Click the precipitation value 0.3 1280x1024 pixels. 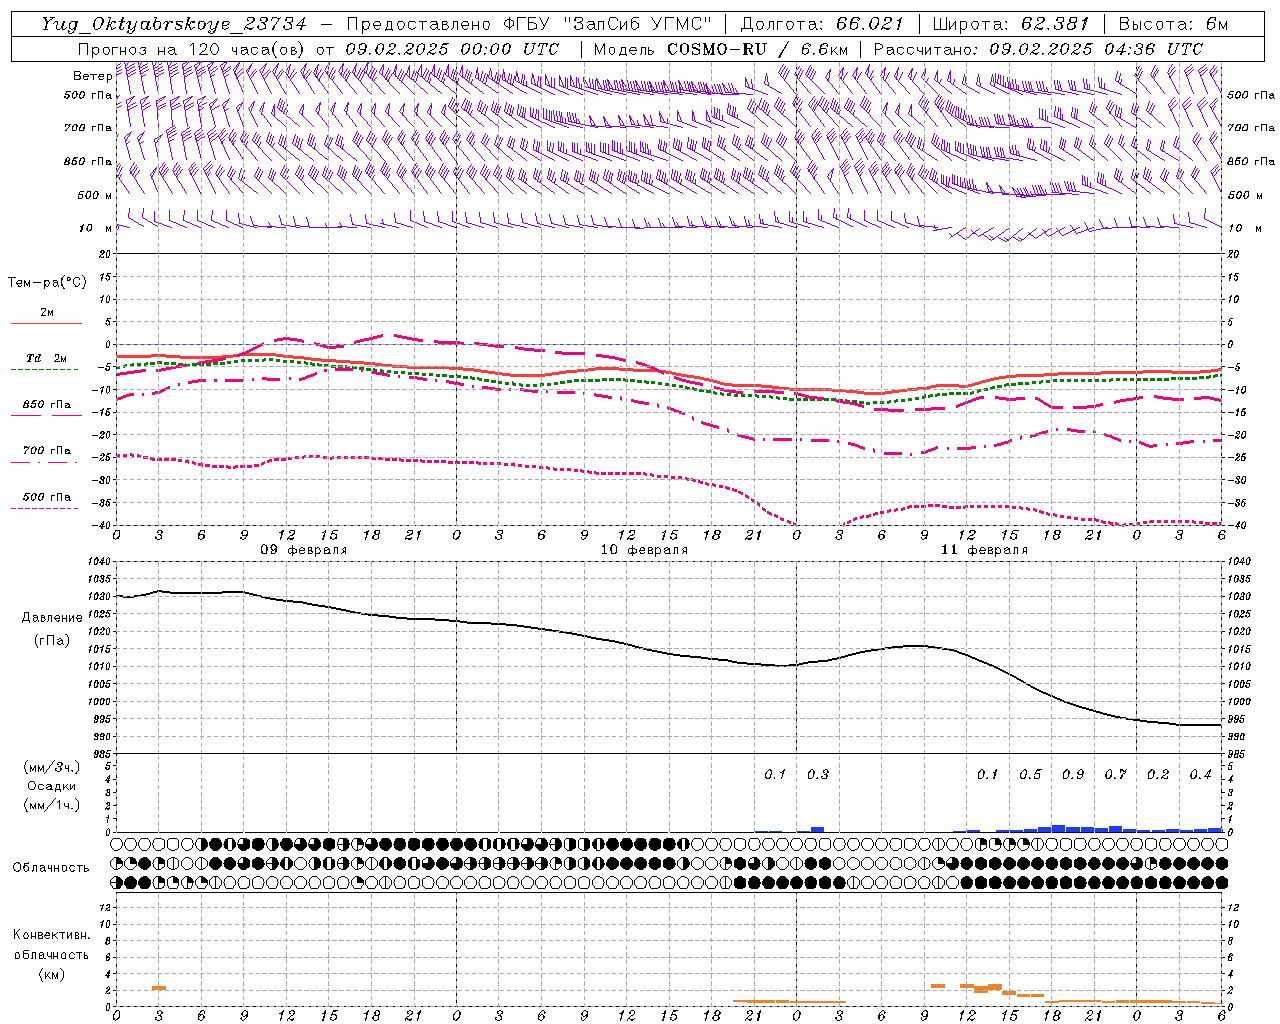pos(818,774)
